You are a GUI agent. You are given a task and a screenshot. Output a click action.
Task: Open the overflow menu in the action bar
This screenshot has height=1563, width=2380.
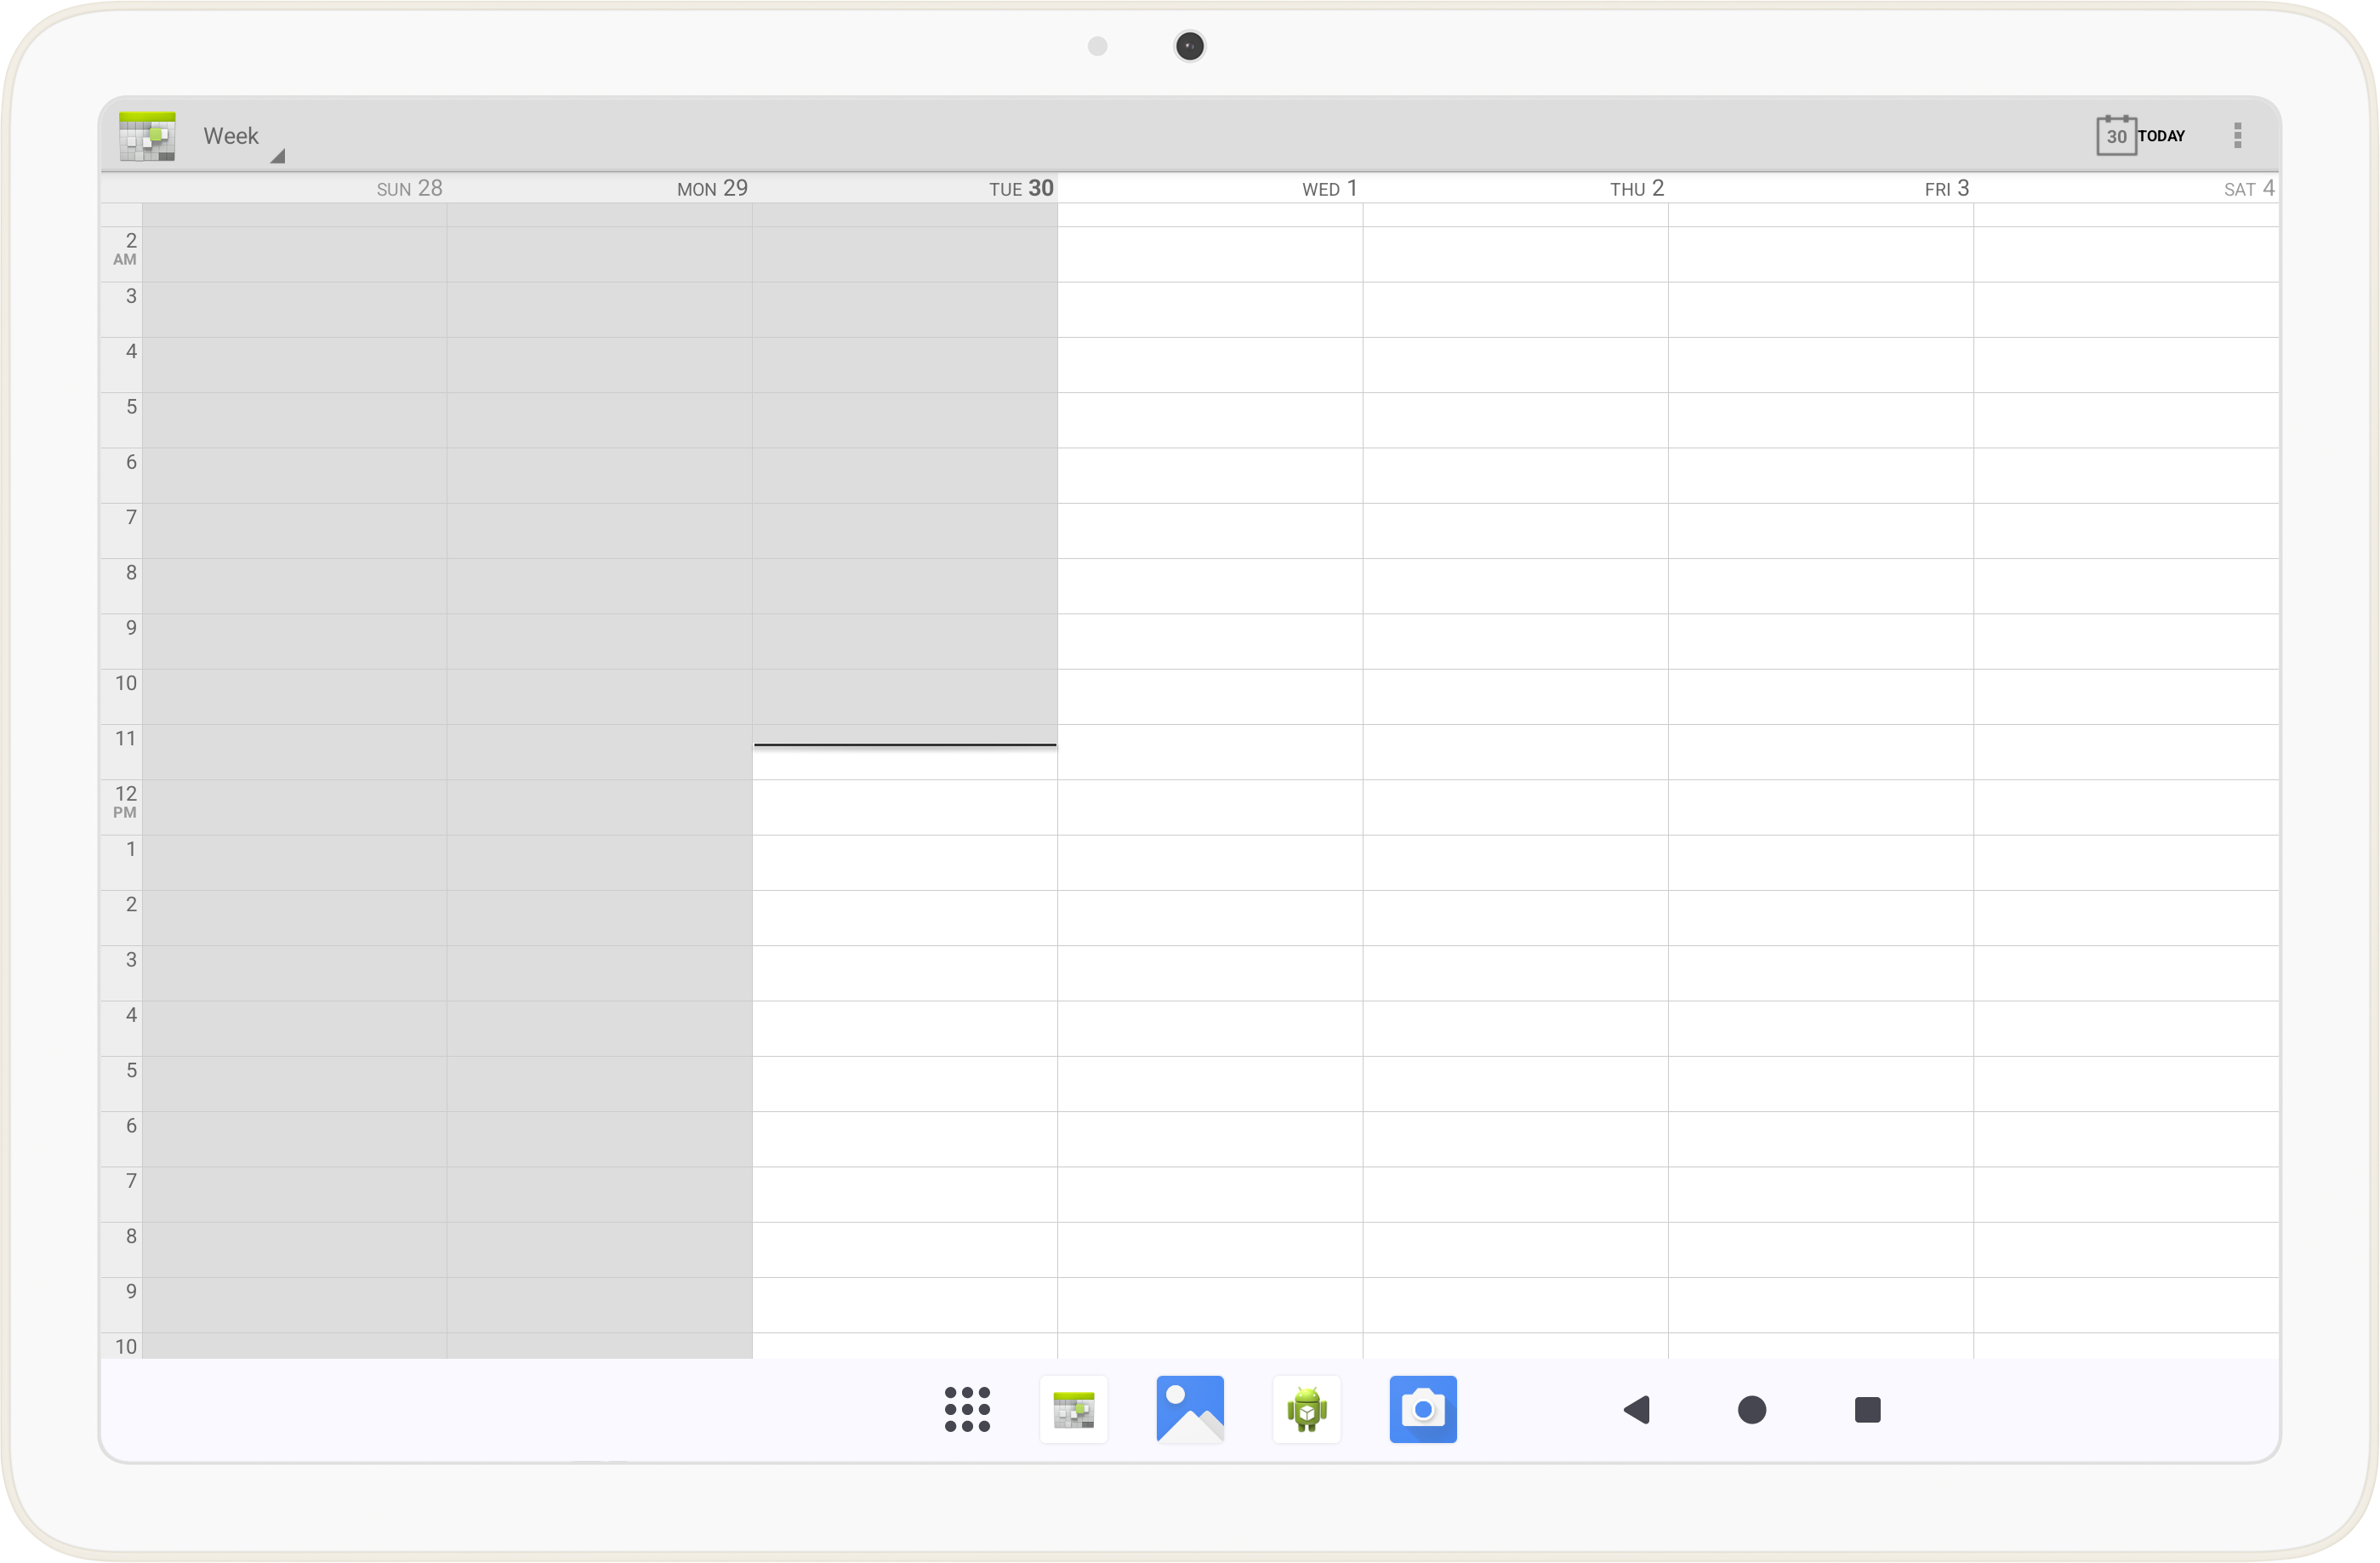click(2239, 135)
